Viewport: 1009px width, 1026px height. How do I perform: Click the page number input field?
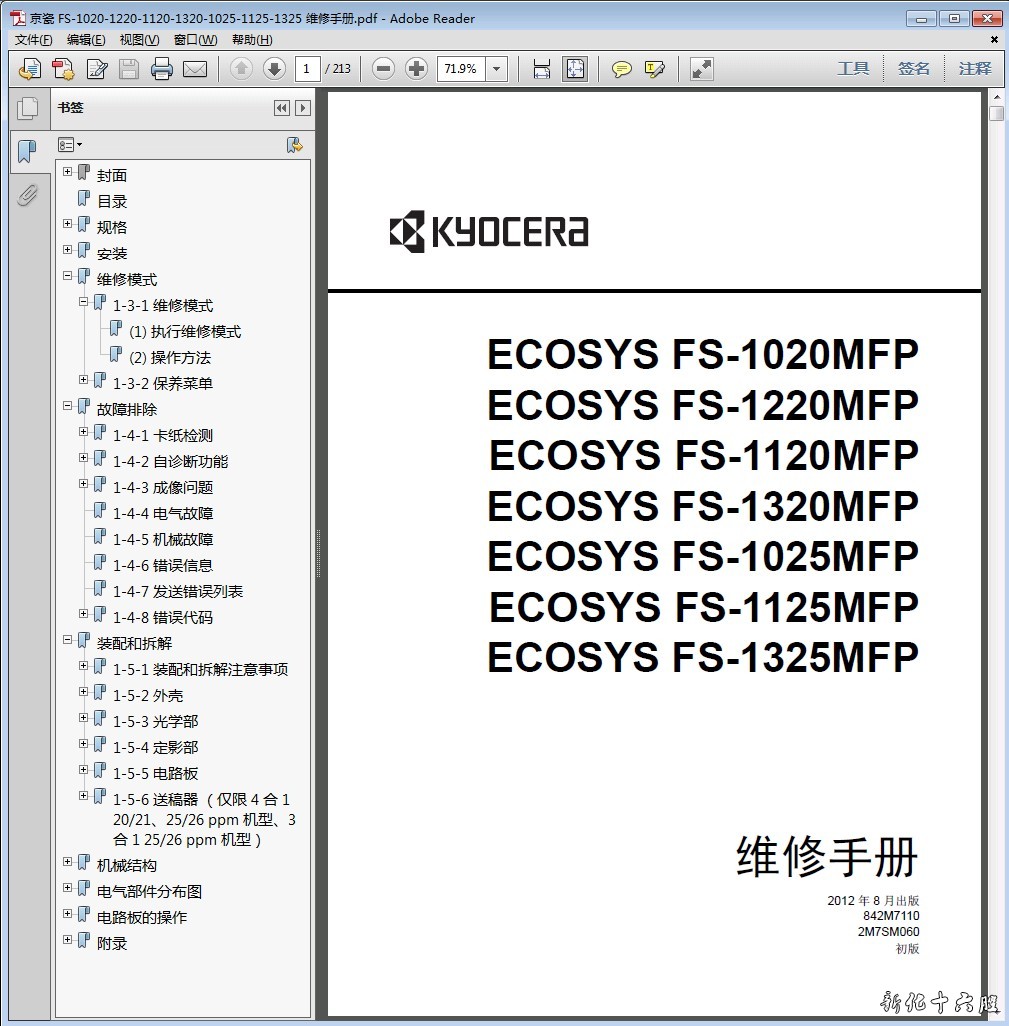[307, 69]
